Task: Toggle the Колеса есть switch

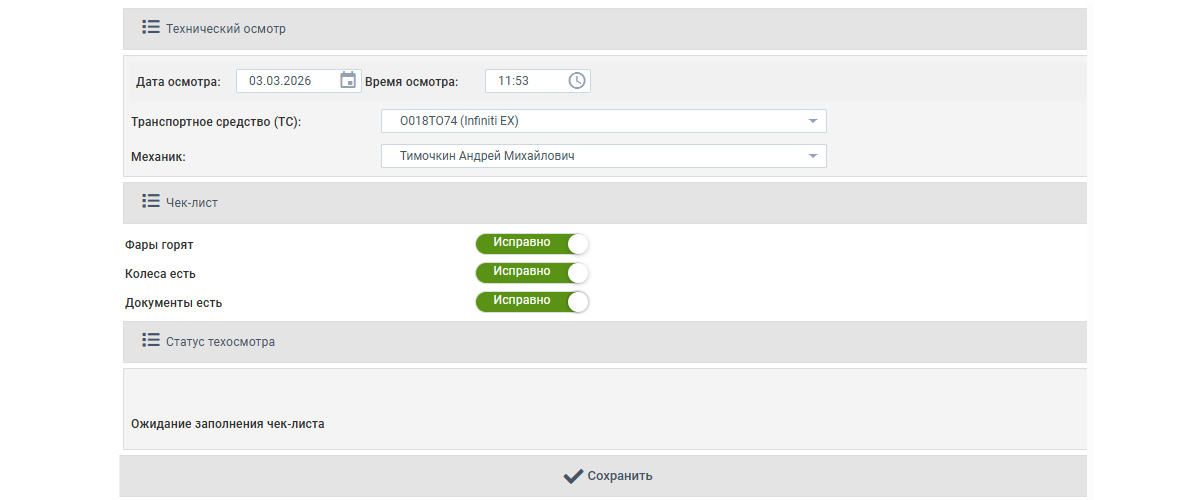Action: (x=532, y=273)
